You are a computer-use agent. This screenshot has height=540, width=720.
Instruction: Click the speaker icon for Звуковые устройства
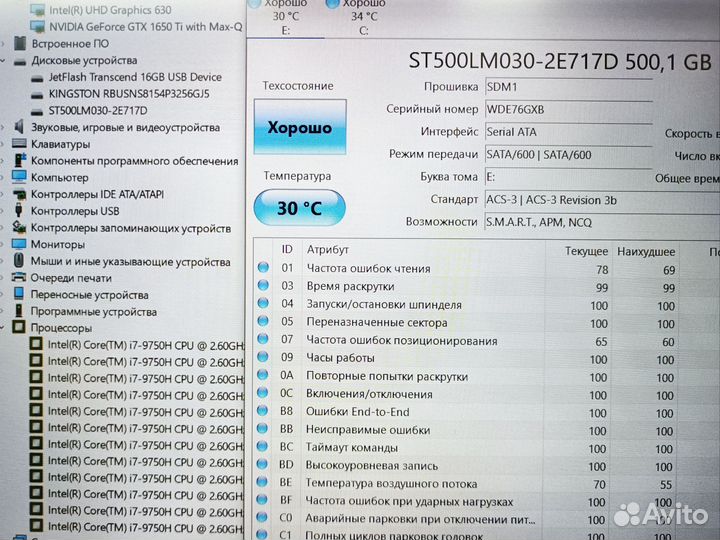click(x=19, y=127)
